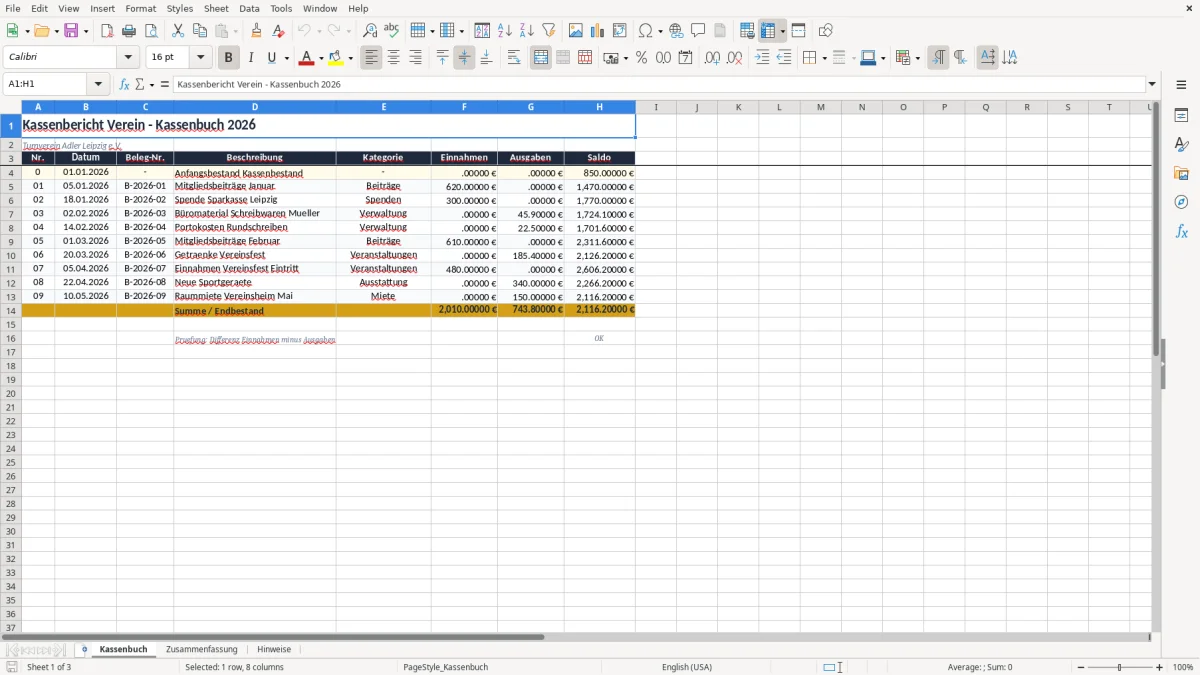Toggle Wrap Text
The image size is (1200, 675).
click(x=514, y=58)
